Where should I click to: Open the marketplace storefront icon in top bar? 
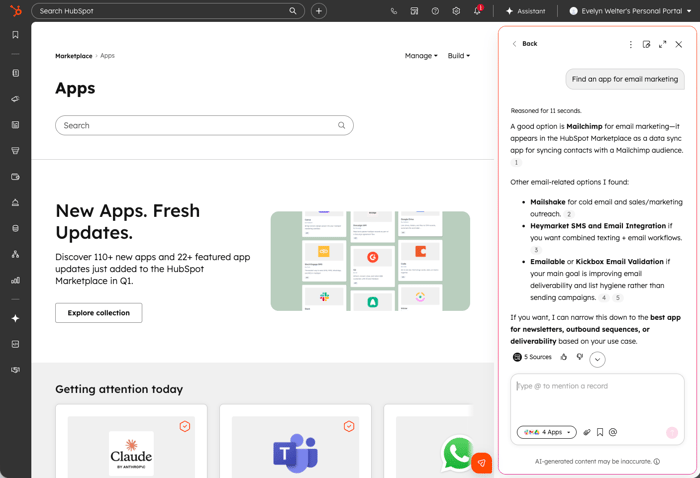tap(414, 11)
